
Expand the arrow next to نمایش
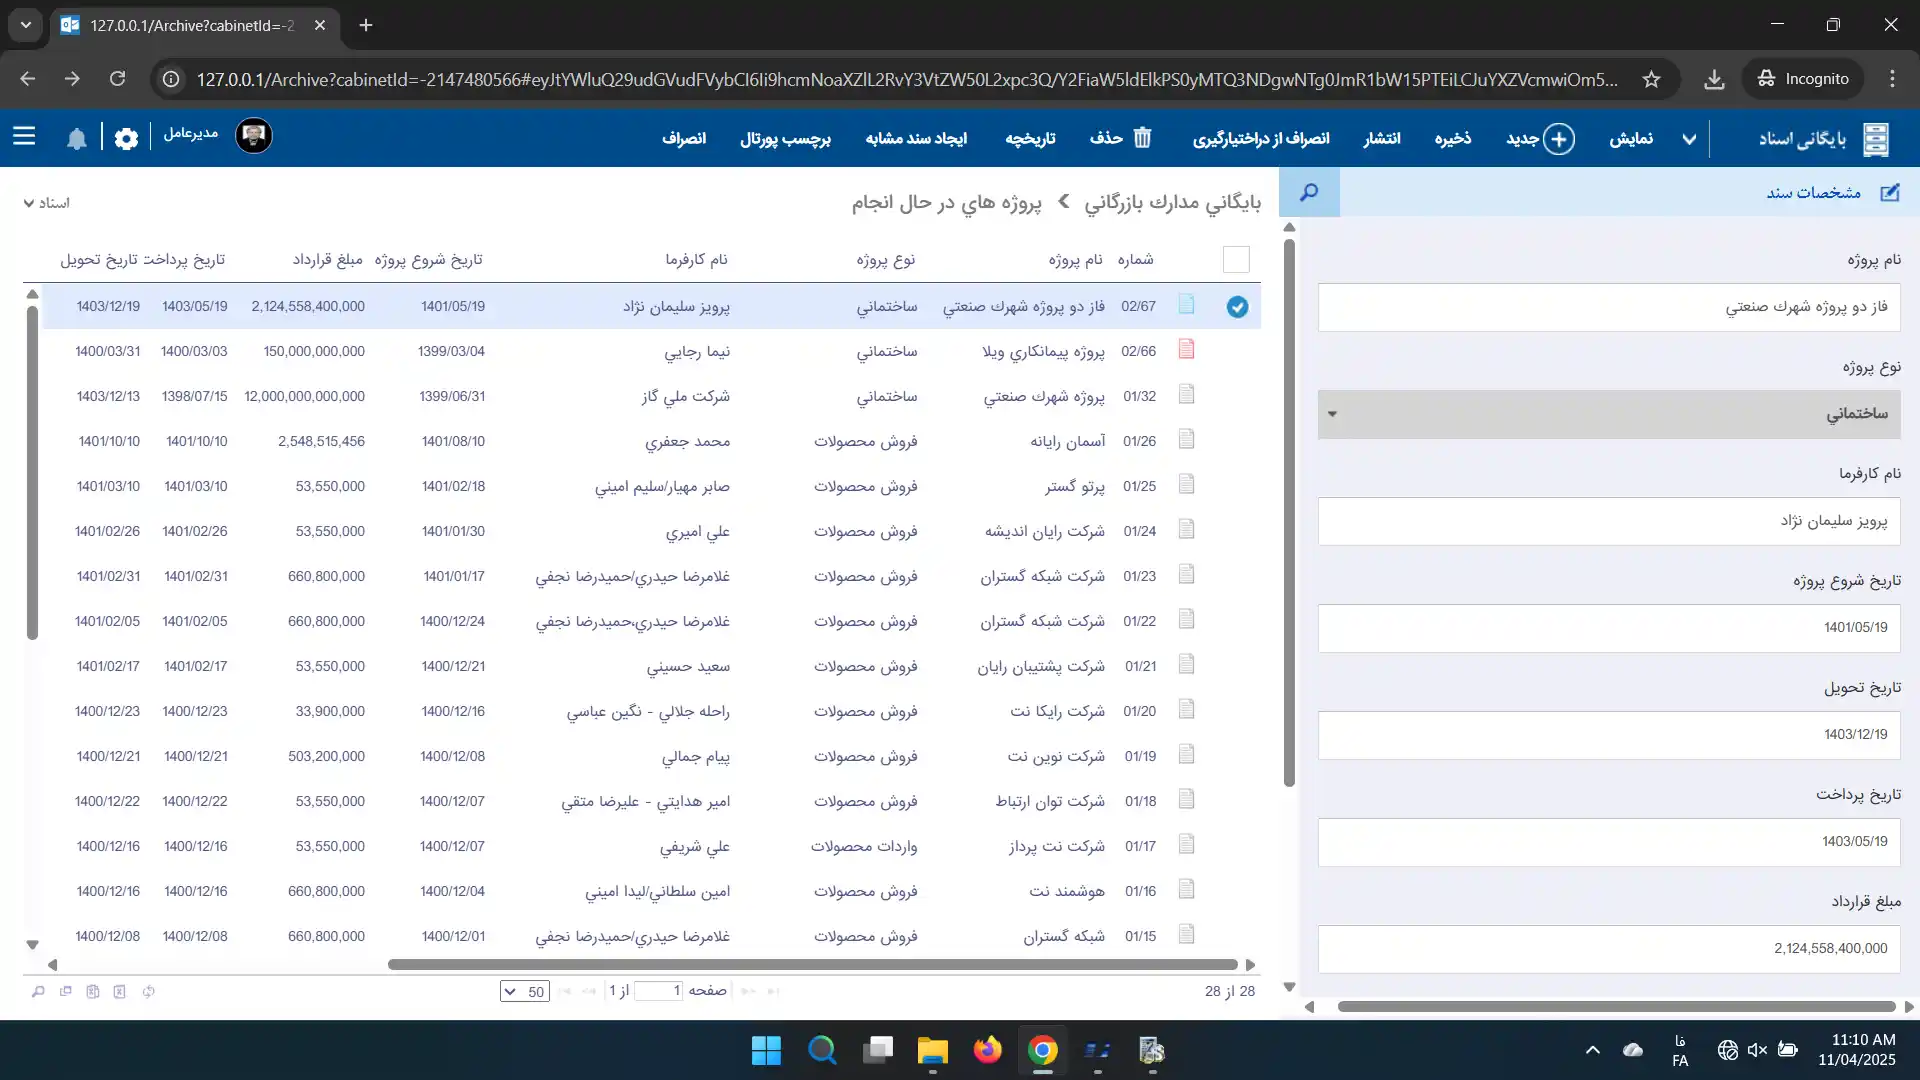(1689, 139)
